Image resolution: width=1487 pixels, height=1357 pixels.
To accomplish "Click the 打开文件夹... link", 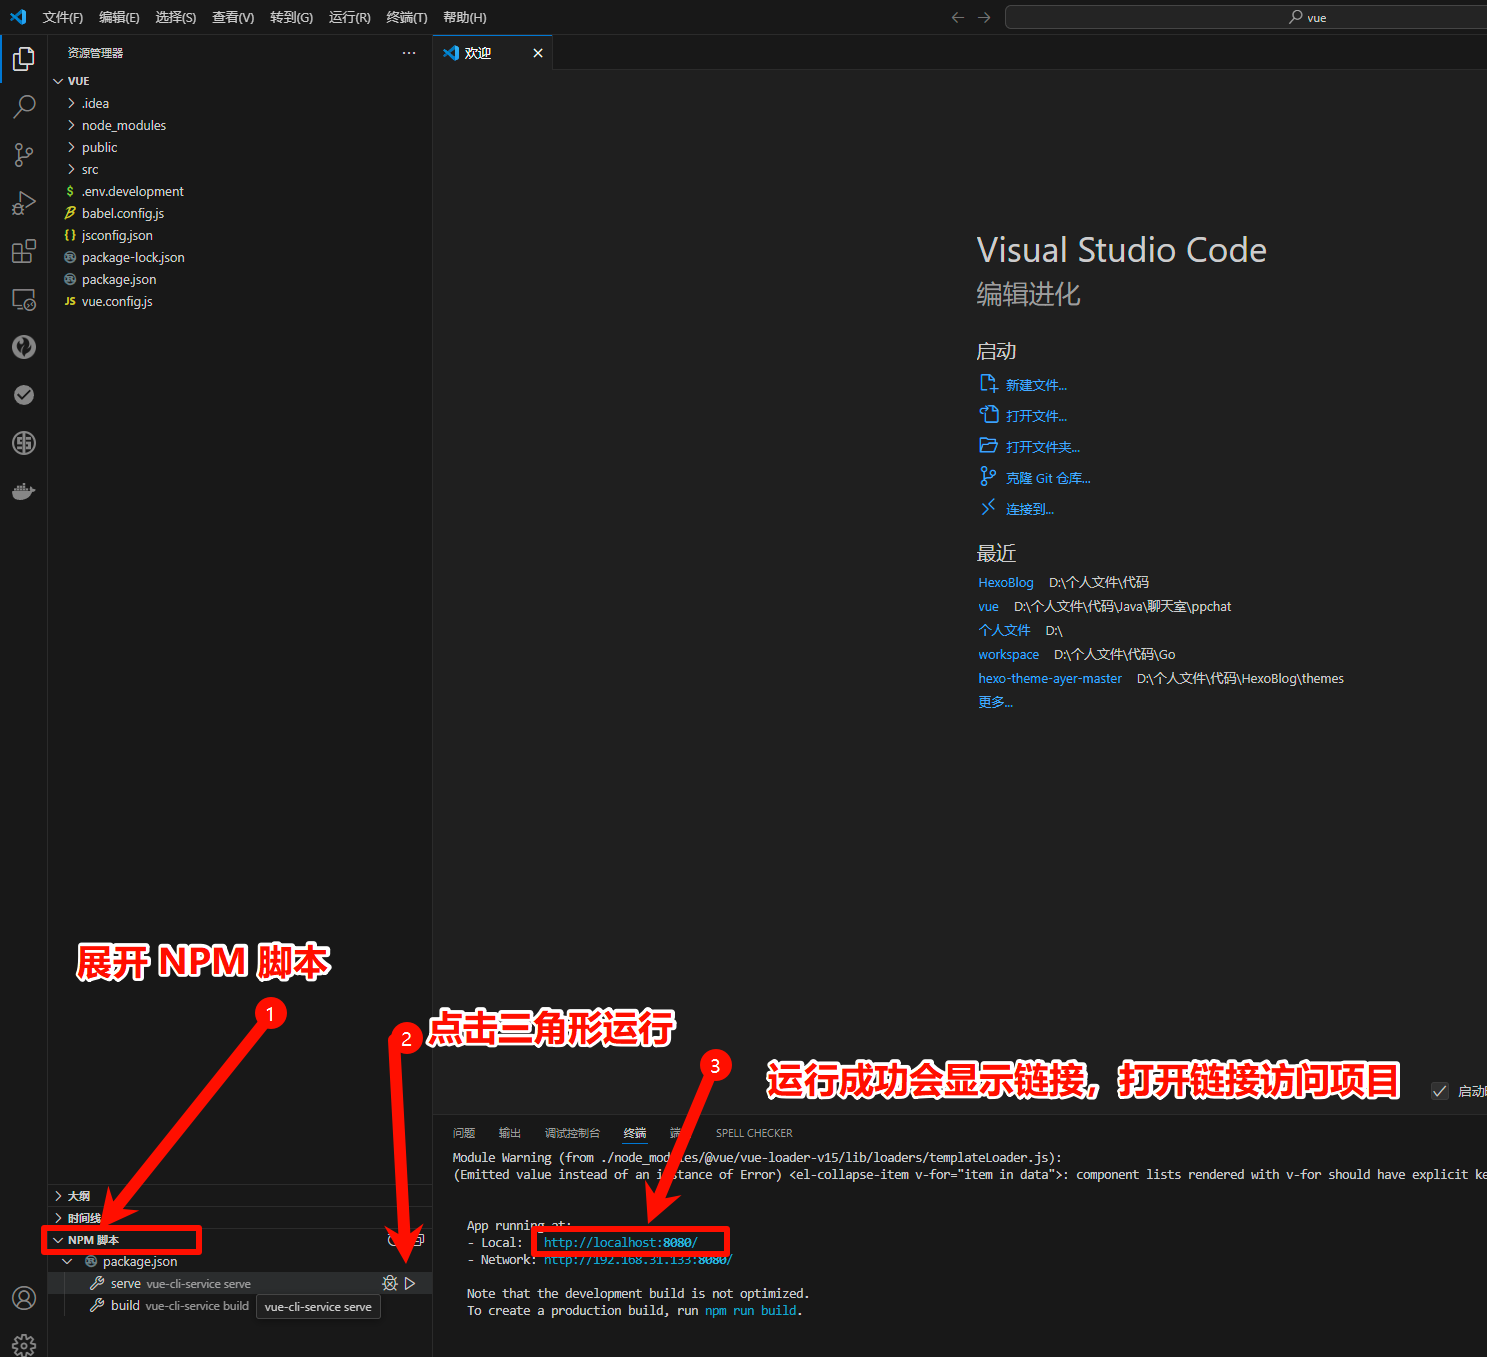I will pyautogui.click(x=1043, y=447).
